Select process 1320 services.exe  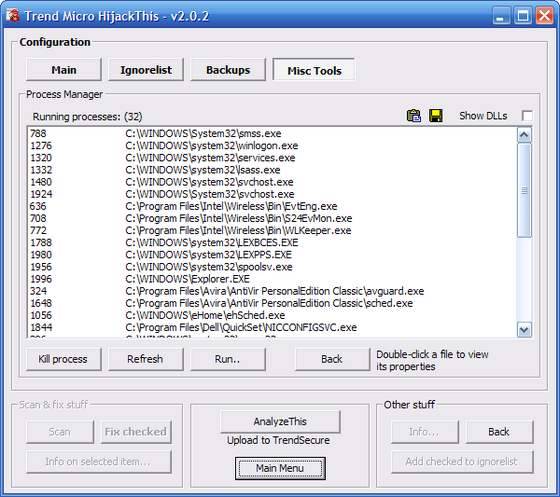pos(272,158)
